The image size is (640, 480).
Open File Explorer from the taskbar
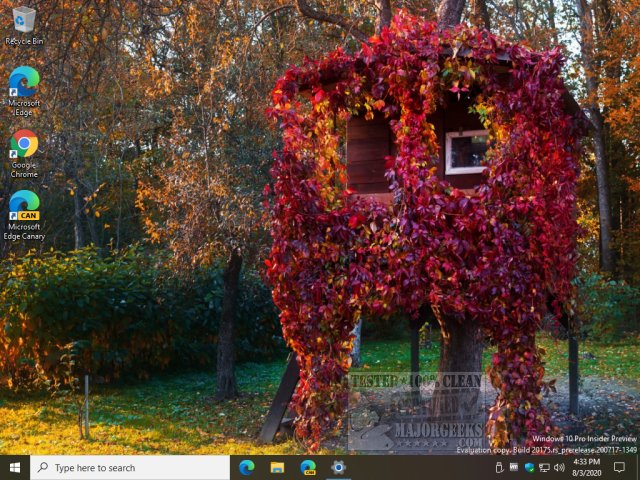point(277,468)
